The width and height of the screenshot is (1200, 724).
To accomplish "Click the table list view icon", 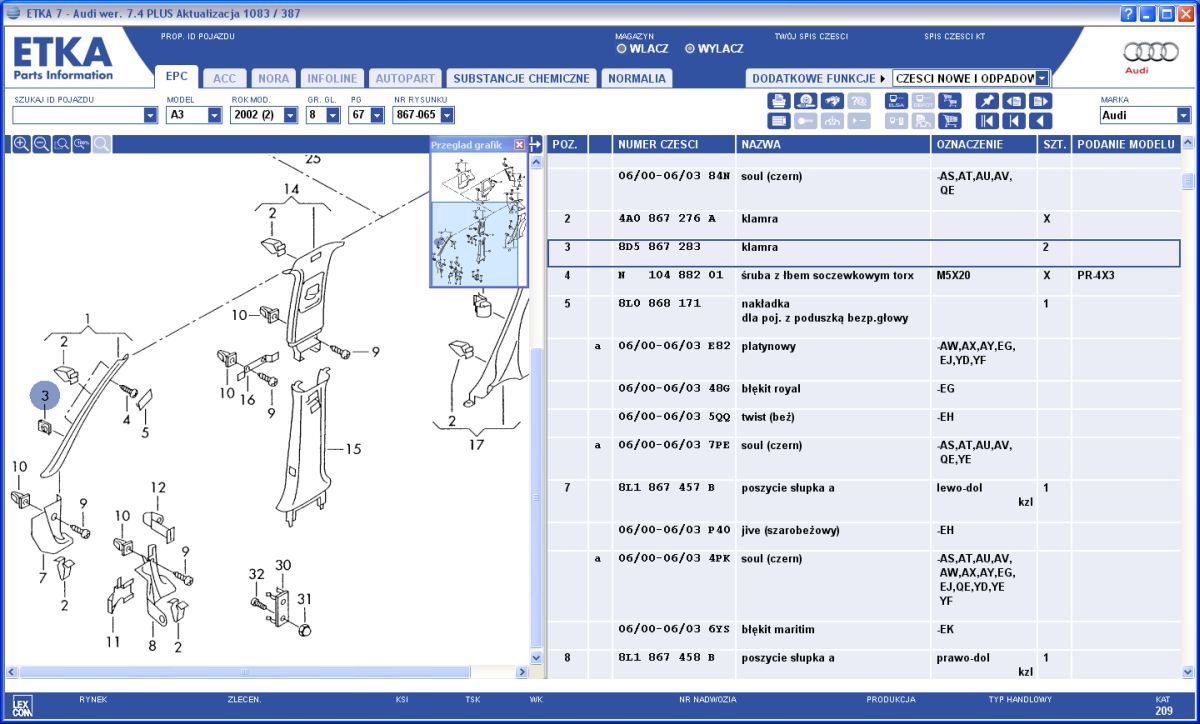I will click(779, 121).
